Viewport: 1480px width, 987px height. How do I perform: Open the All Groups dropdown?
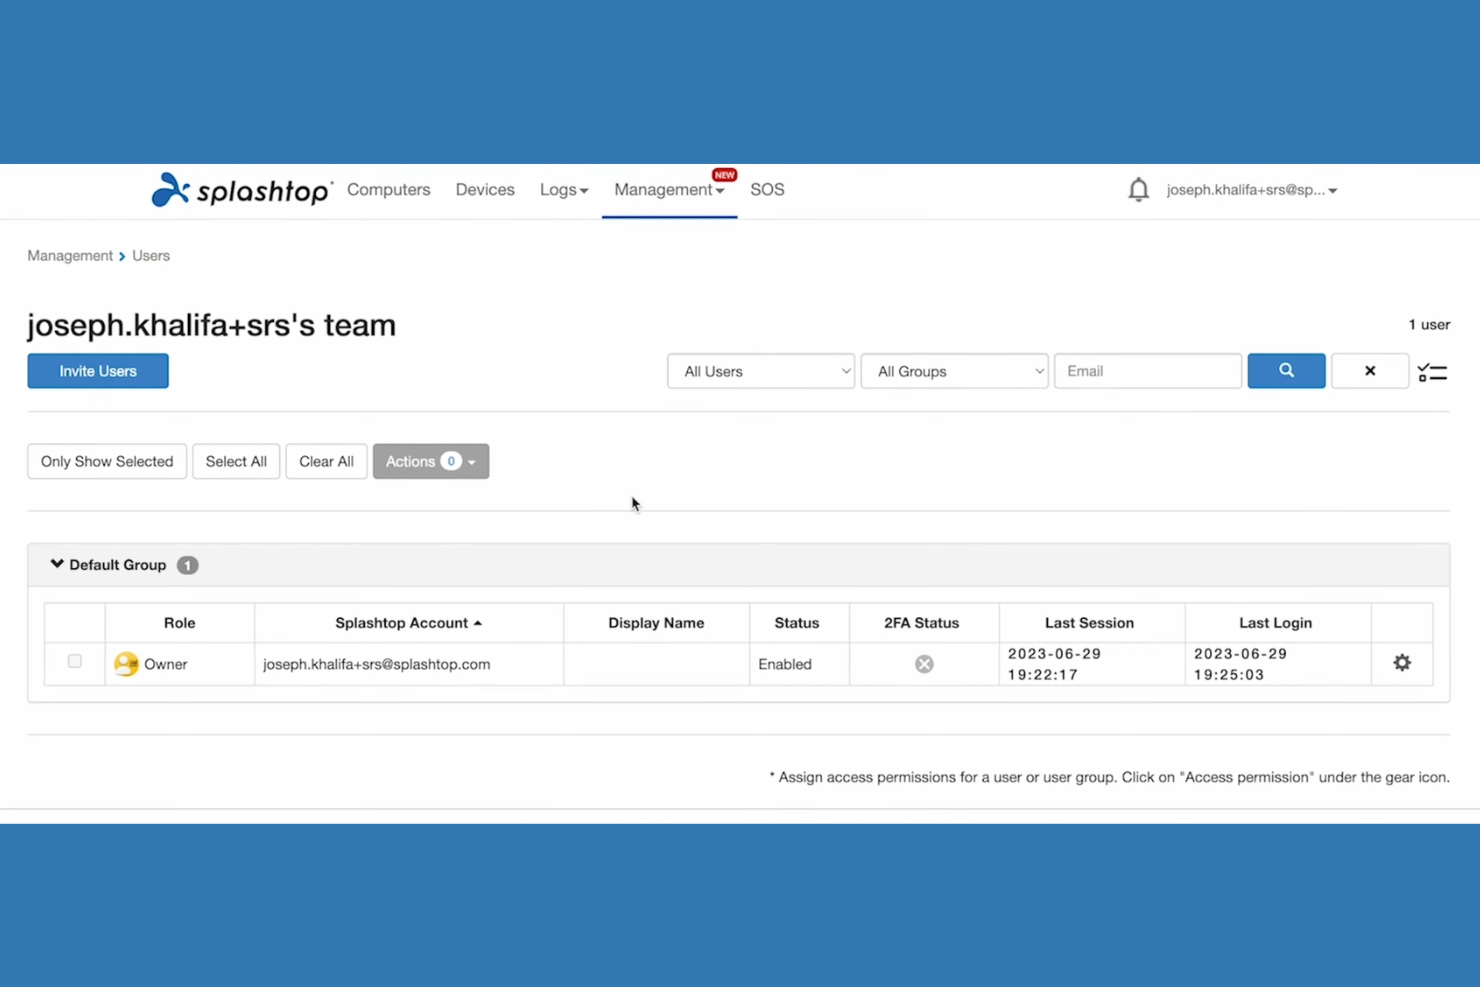(954, 371)
